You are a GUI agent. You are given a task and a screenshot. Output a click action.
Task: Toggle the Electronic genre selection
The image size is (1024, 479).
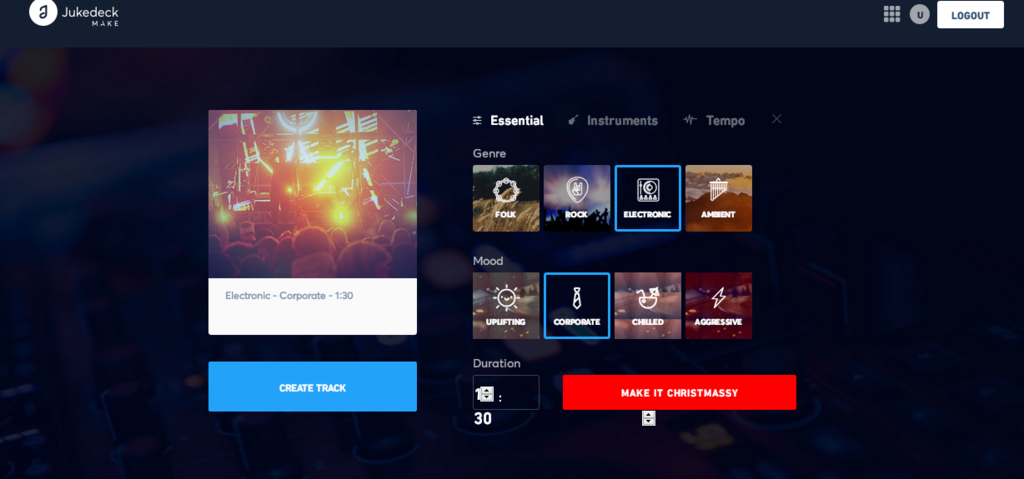[x=648, y=198]
